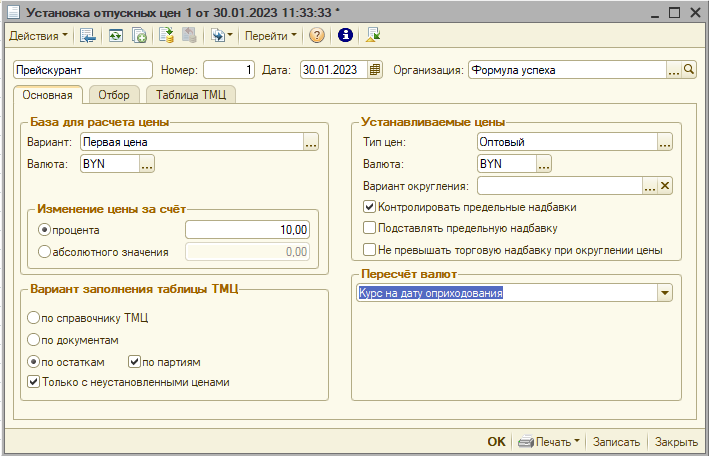Click into the Номер input field
709x456 pixels.
[x=229, y=70]
